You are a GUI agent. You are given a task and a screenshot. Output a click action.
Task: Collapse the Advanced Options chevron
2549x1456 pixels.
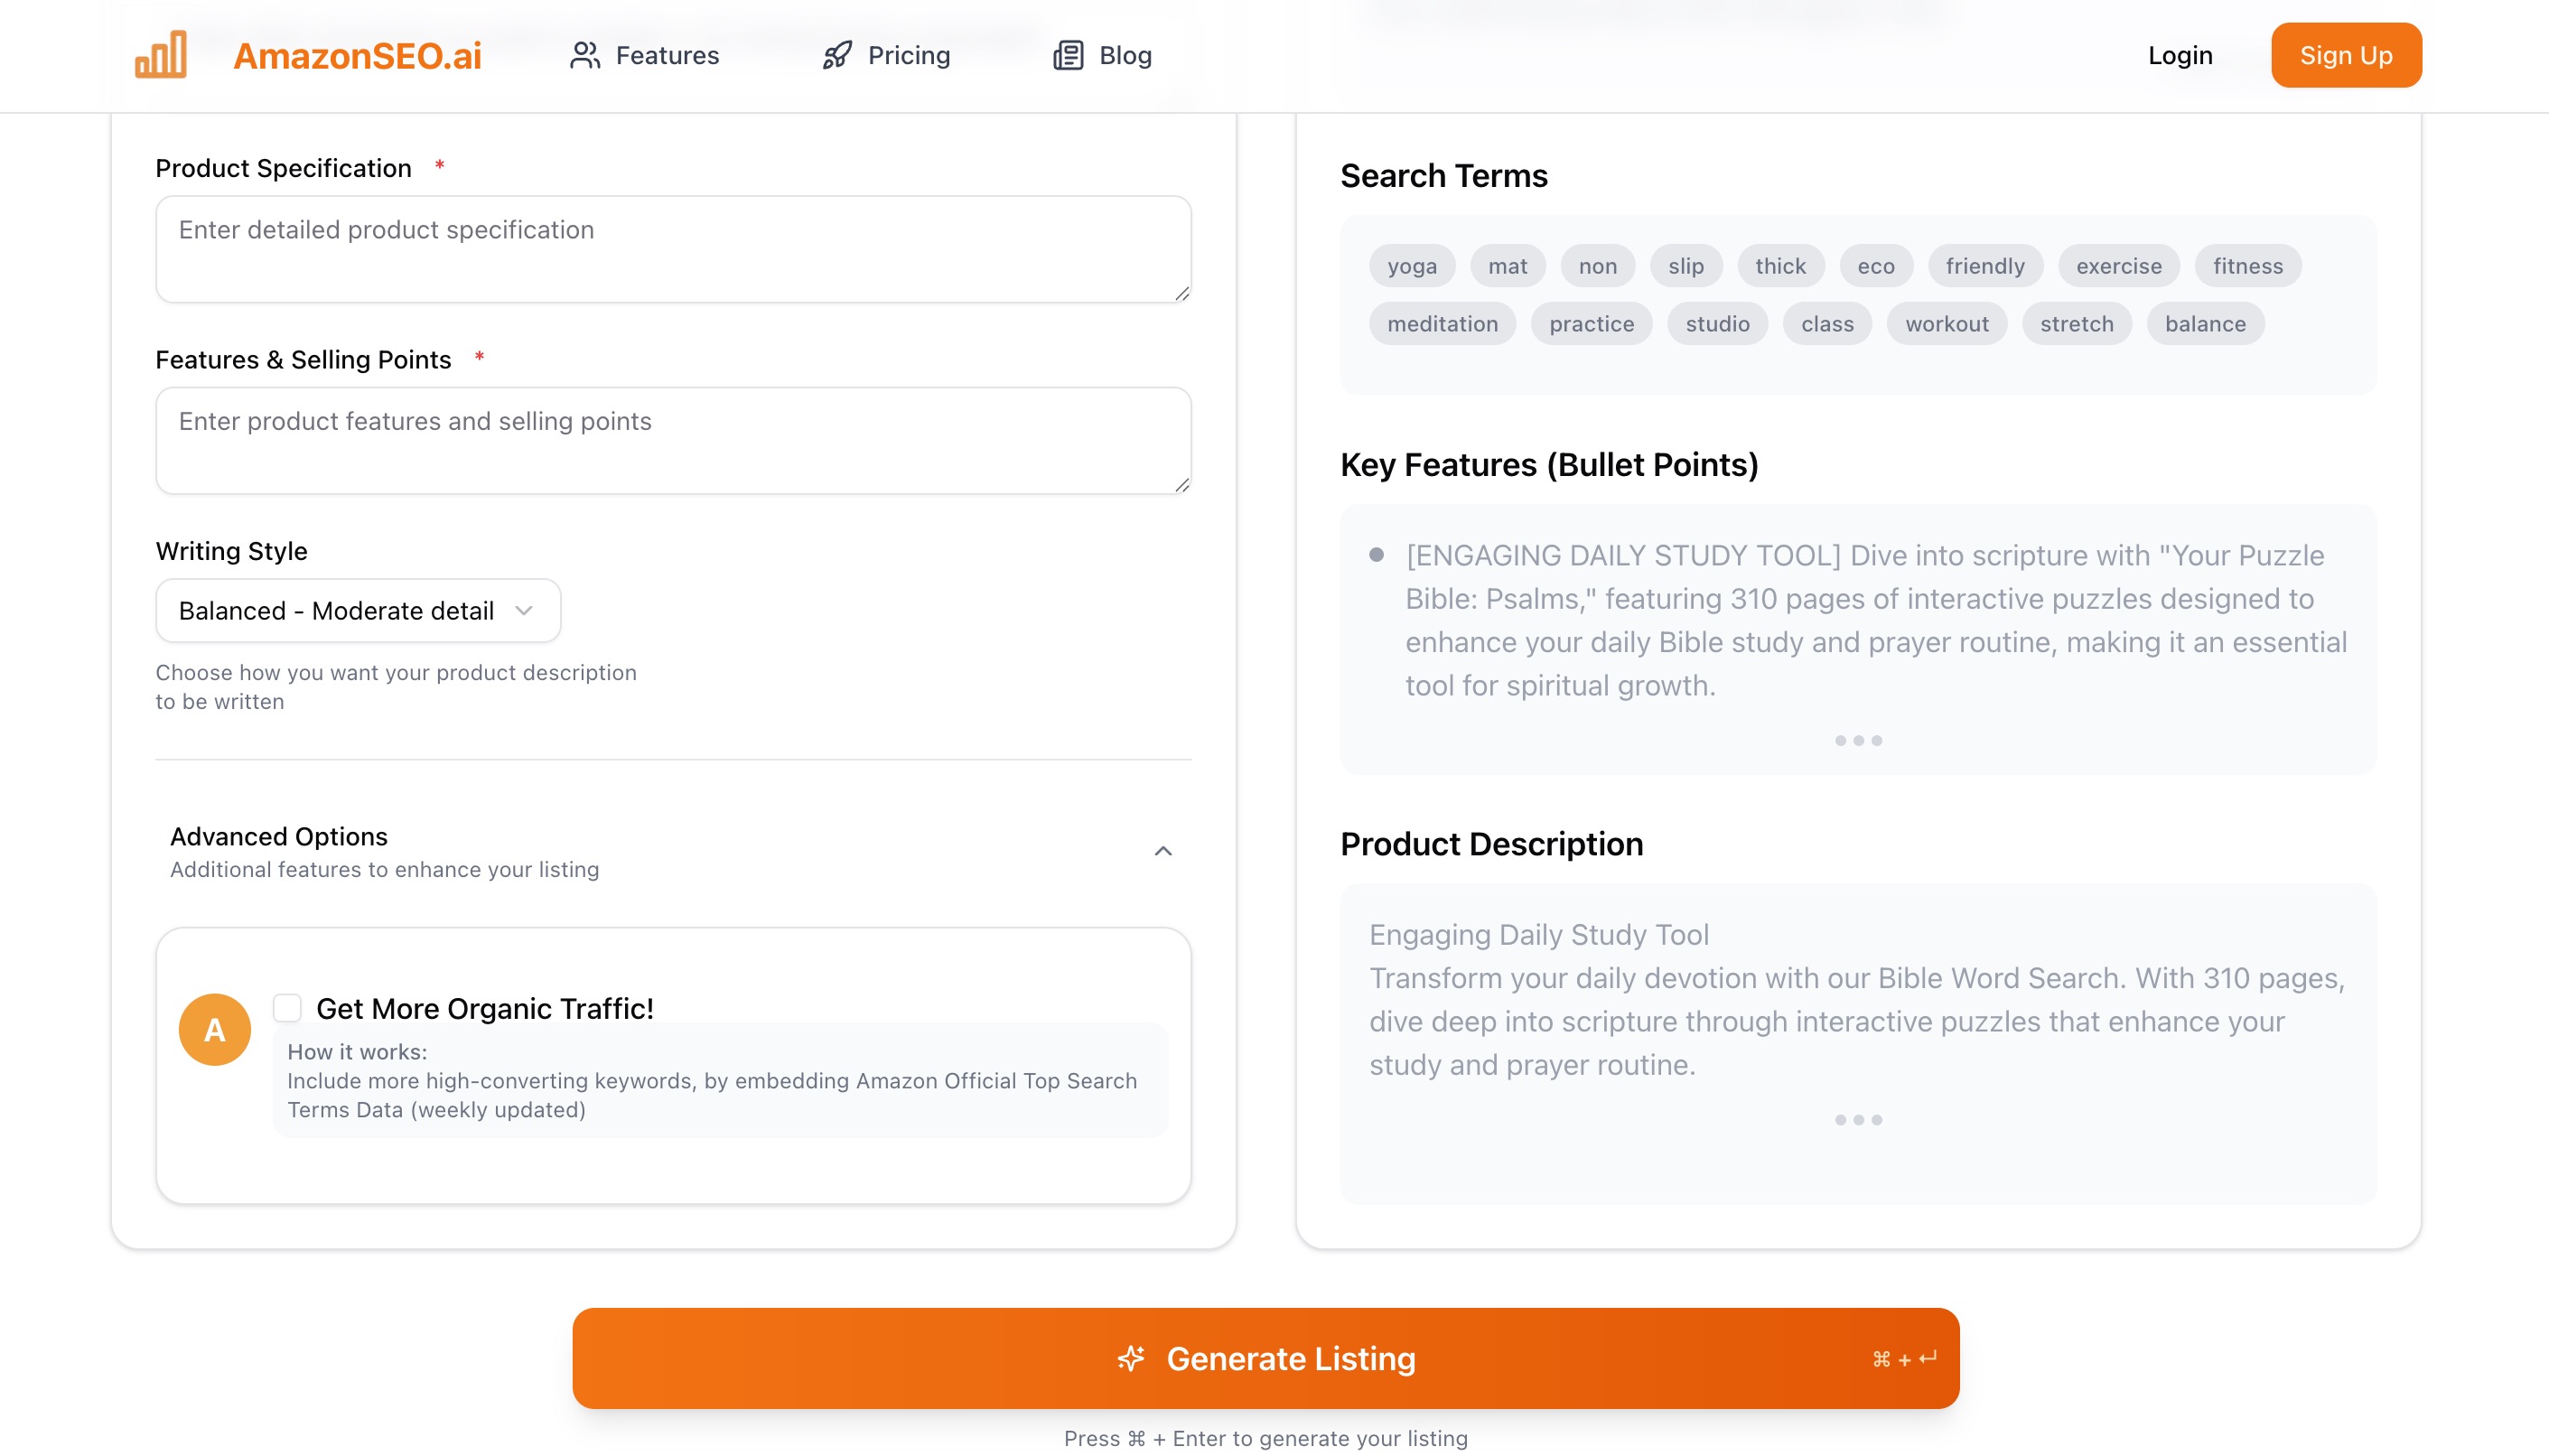[1163, 851]
